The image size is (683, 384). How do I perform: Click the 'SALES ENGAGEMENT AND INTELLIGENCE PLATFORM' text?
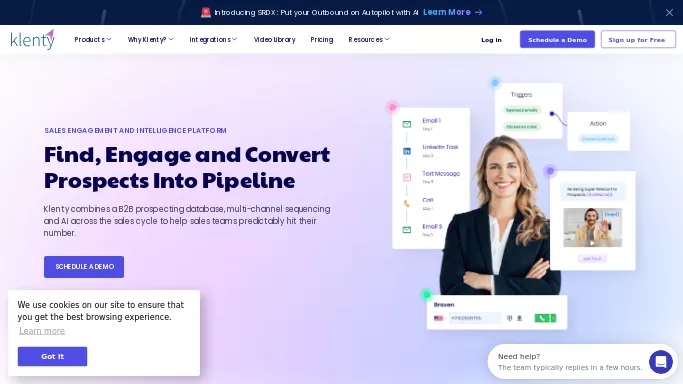[x=135, y=131]
